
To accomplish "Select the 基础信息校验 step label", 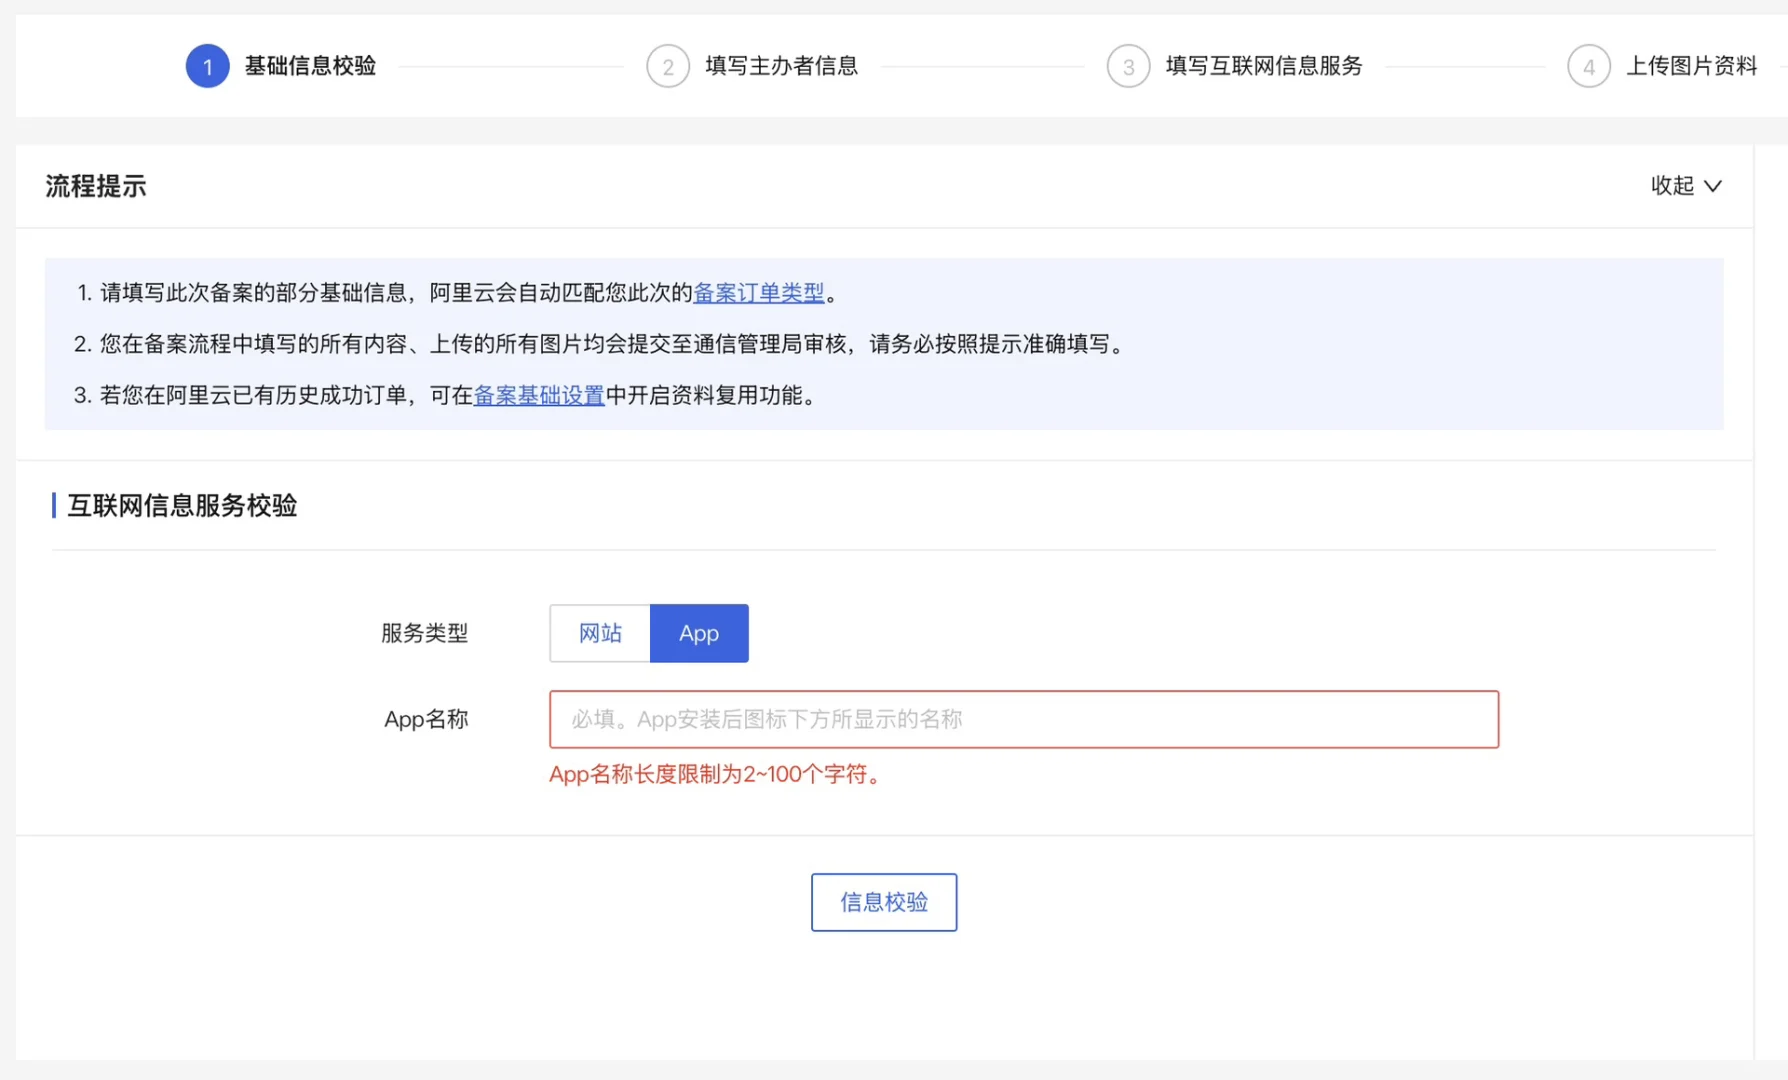I will coord(307,66).
